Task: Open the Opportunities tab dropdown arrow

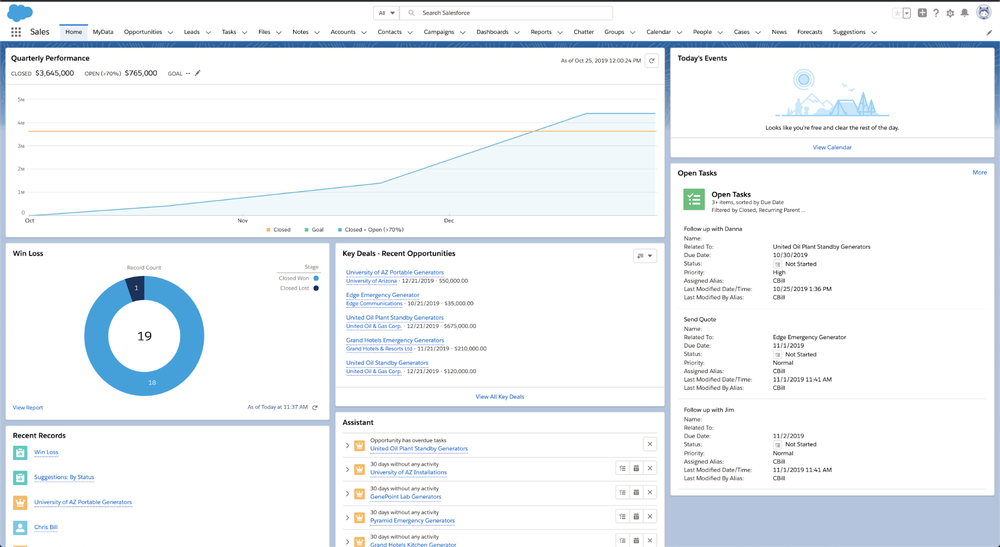Action: click(170, 33)
